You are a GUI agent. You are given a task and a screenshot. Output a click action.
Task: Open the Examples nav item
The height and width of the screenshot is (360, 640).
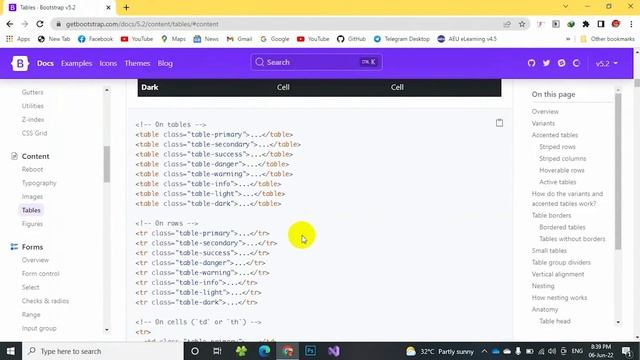pos(76,63)
